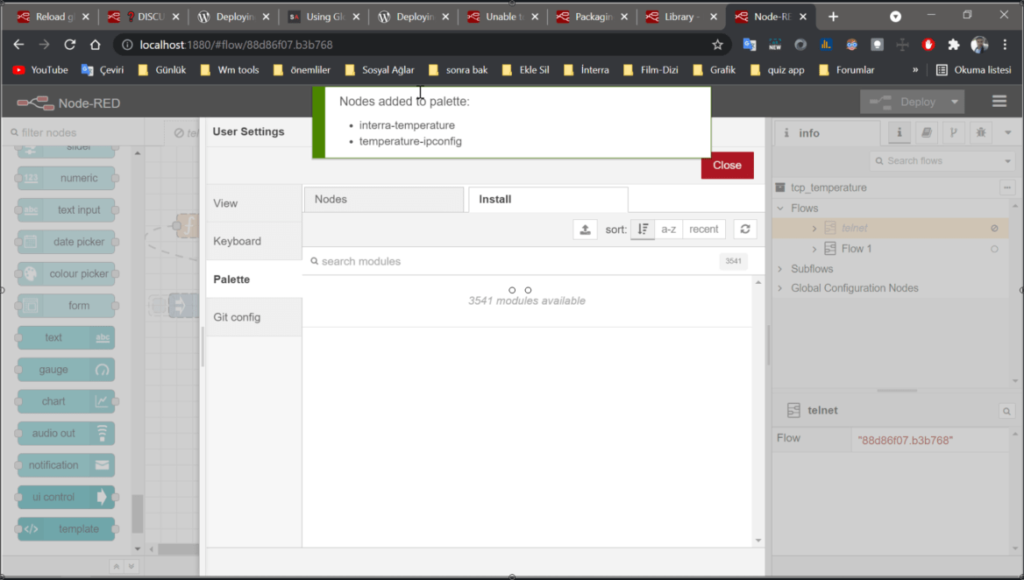This screenshot has width=1024, height=580.
Task: Open the YouTube bookmark
Action: (x=40, y=70)
